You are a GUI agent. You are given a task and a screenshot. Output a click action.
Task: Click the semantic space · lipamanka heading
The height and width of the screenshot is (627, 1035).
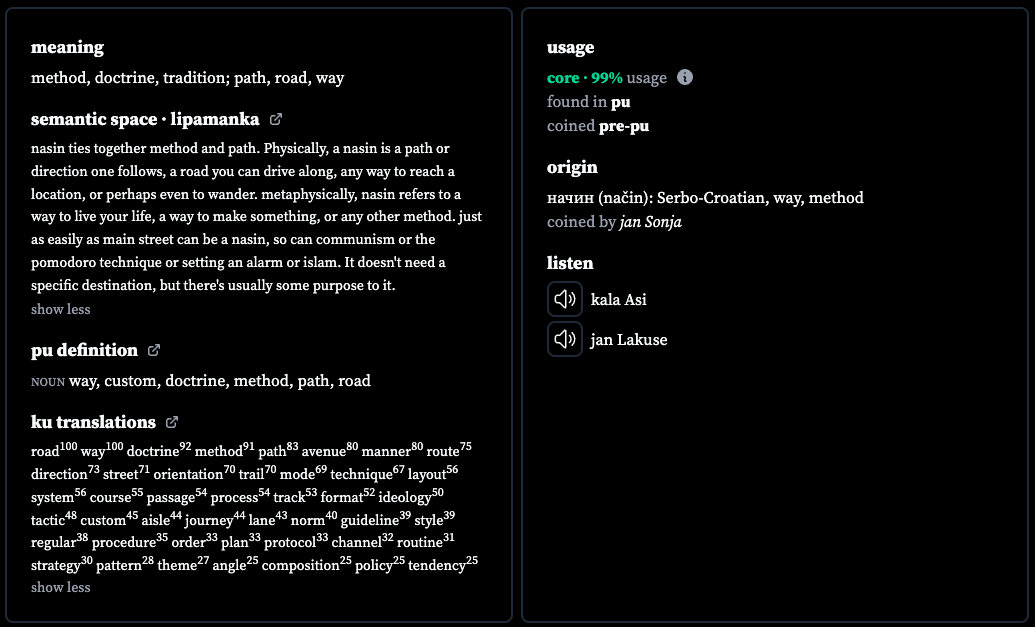coord(145,119)
